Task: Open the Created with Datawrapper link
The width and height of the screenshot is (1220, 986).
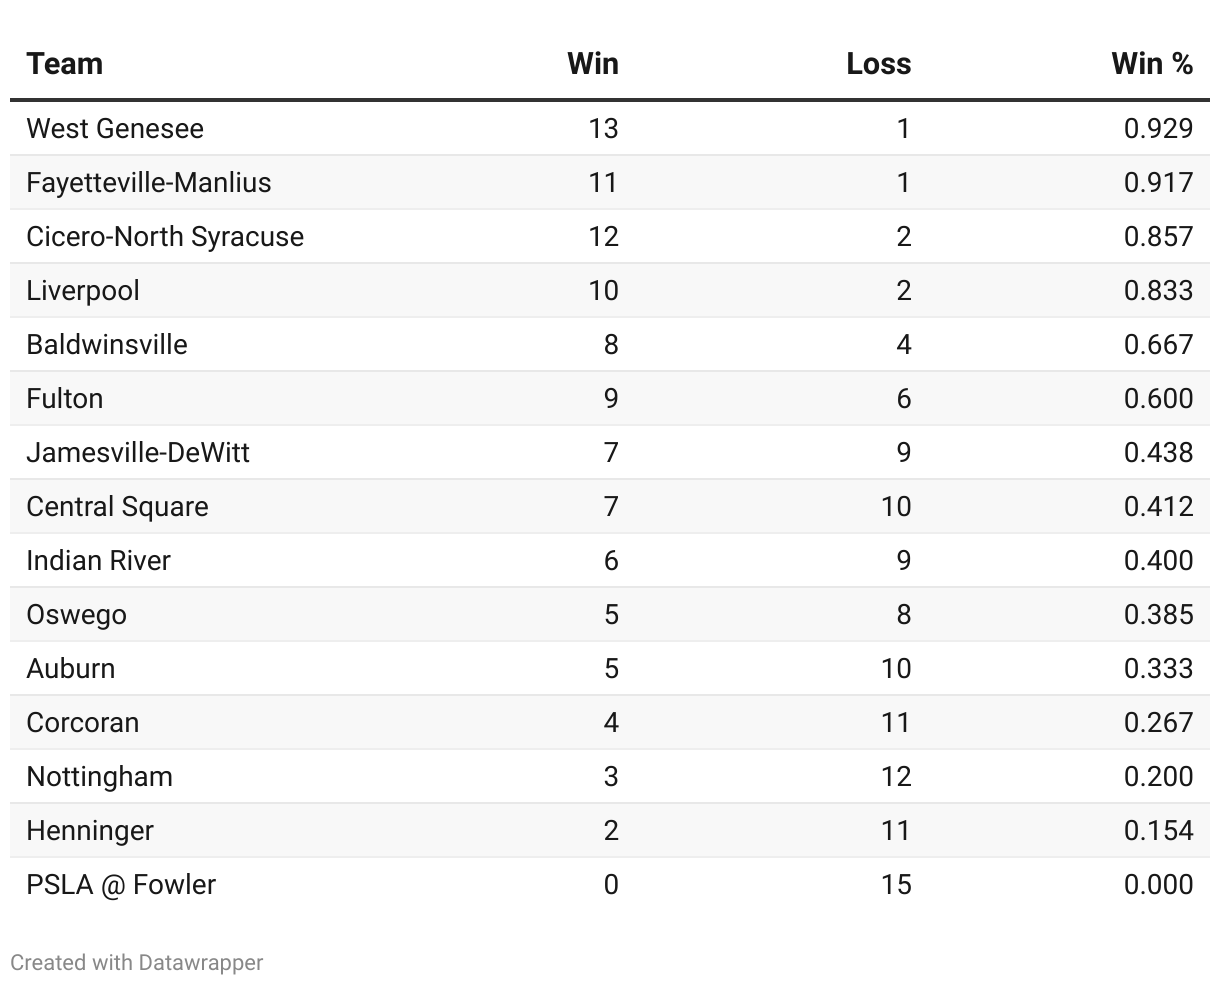Action: click(x=137, y=962)
